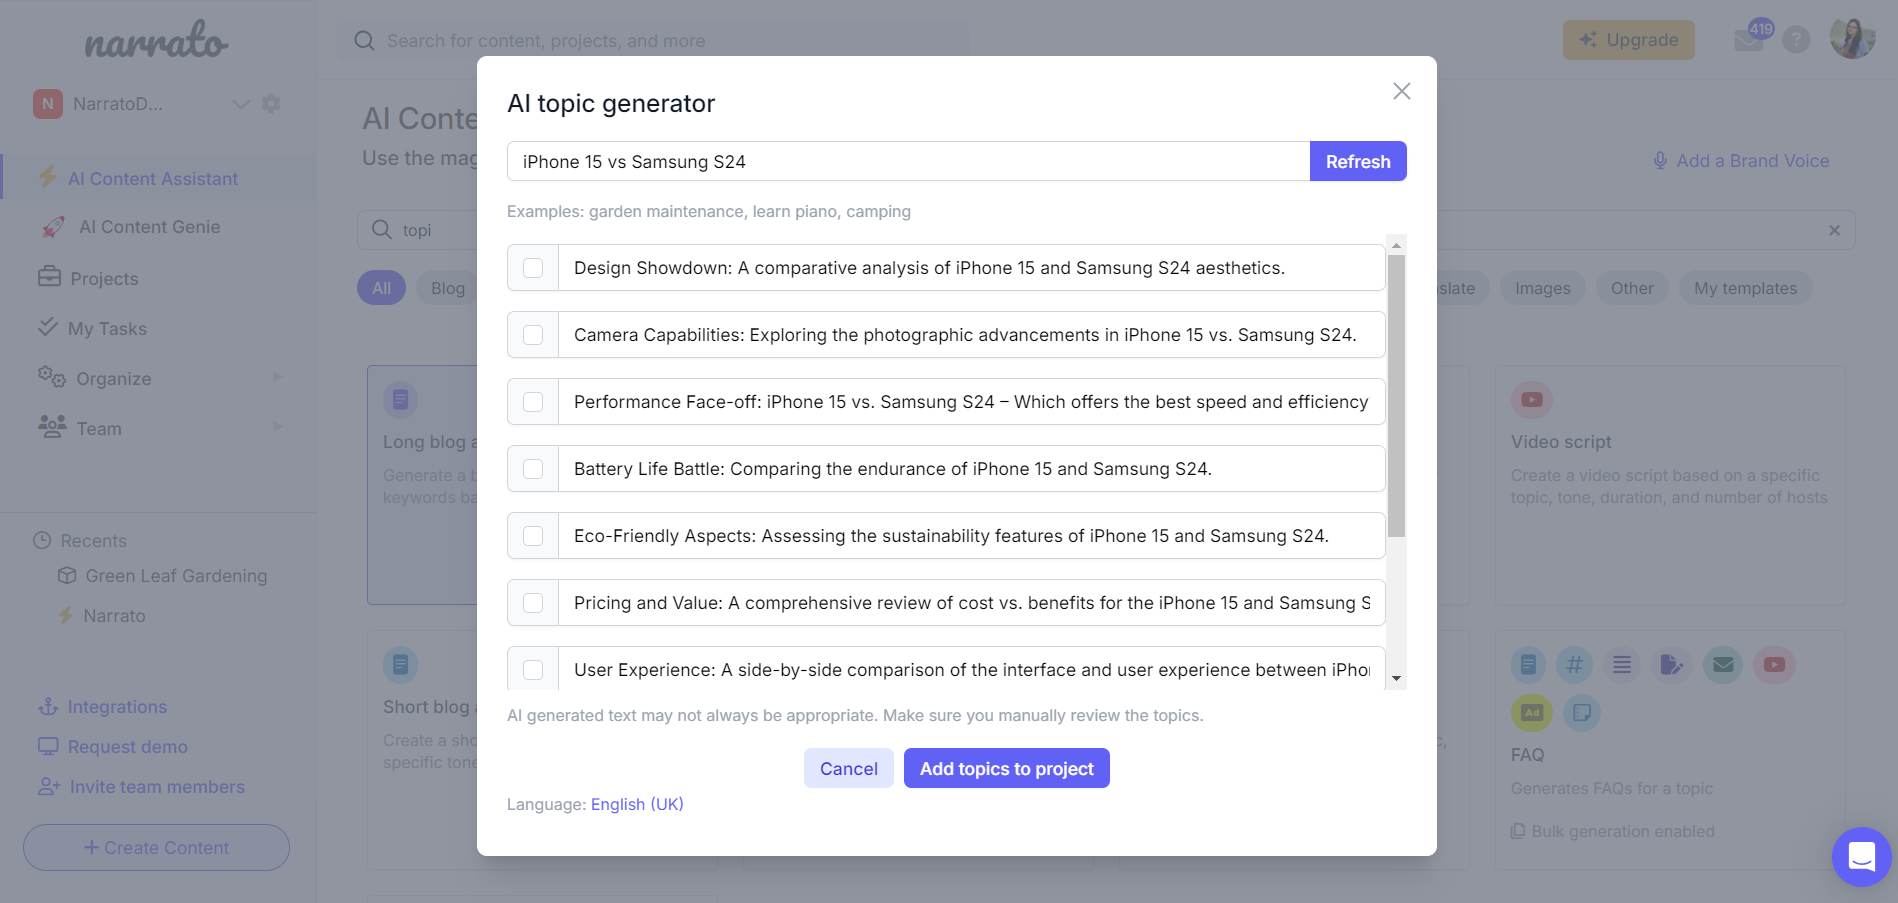Open Organize in sidebar
Screen dimensions: 1898x903
[113, 379]
